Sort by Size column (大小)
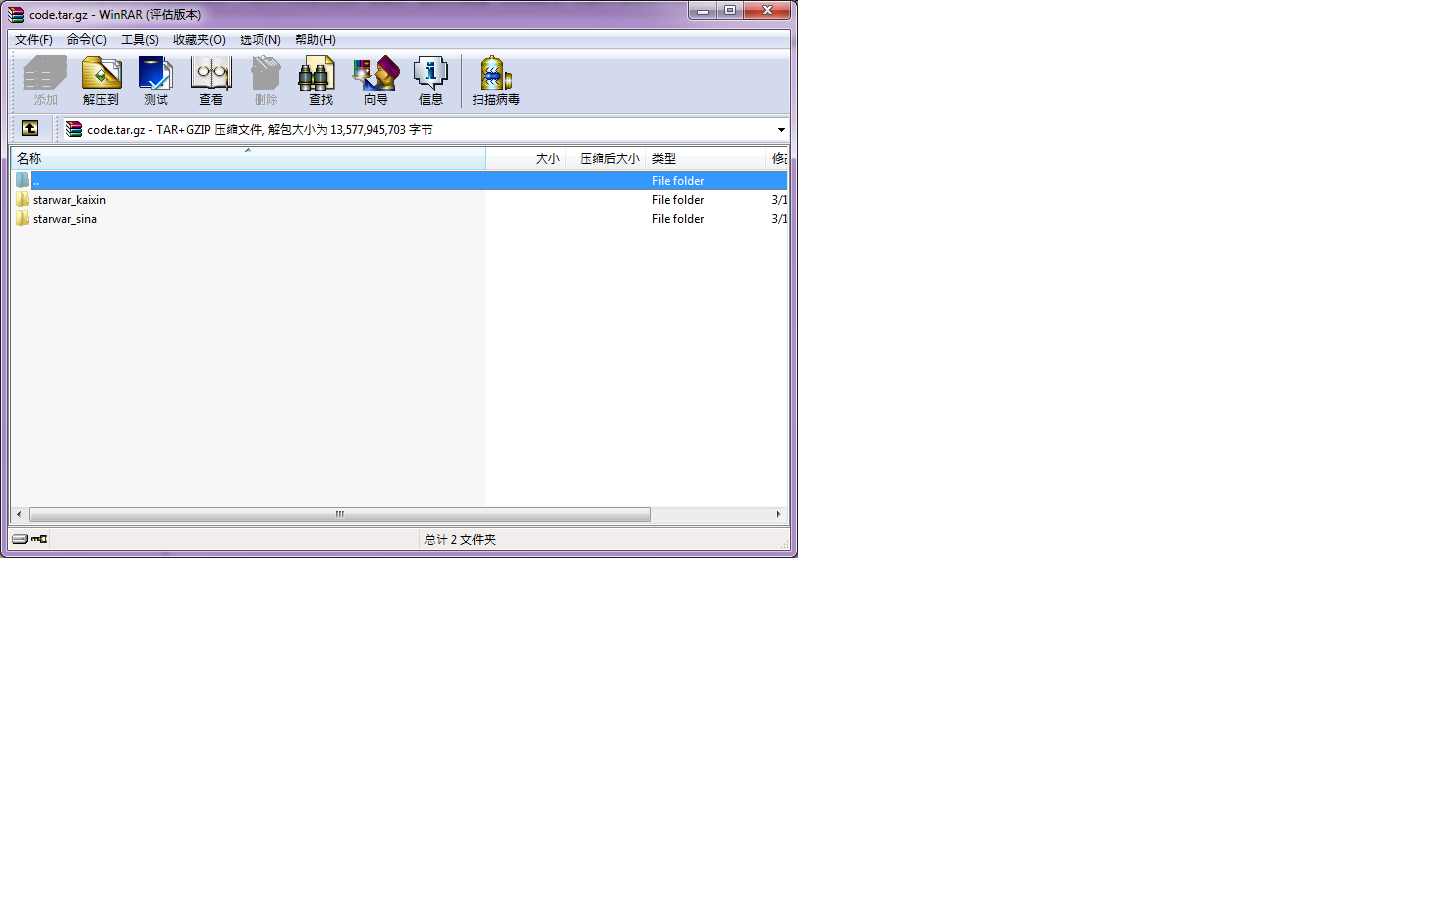Screen dimensions: 1440x900 [526, 159]
